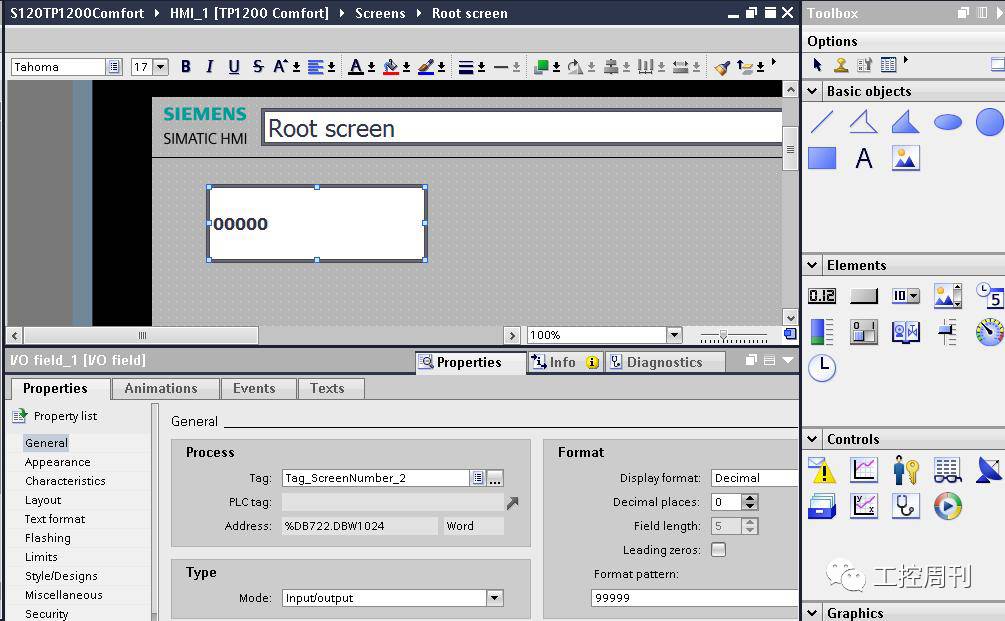
Task: Choose the Gauge element in toolbox
Action: pos(989,332)
